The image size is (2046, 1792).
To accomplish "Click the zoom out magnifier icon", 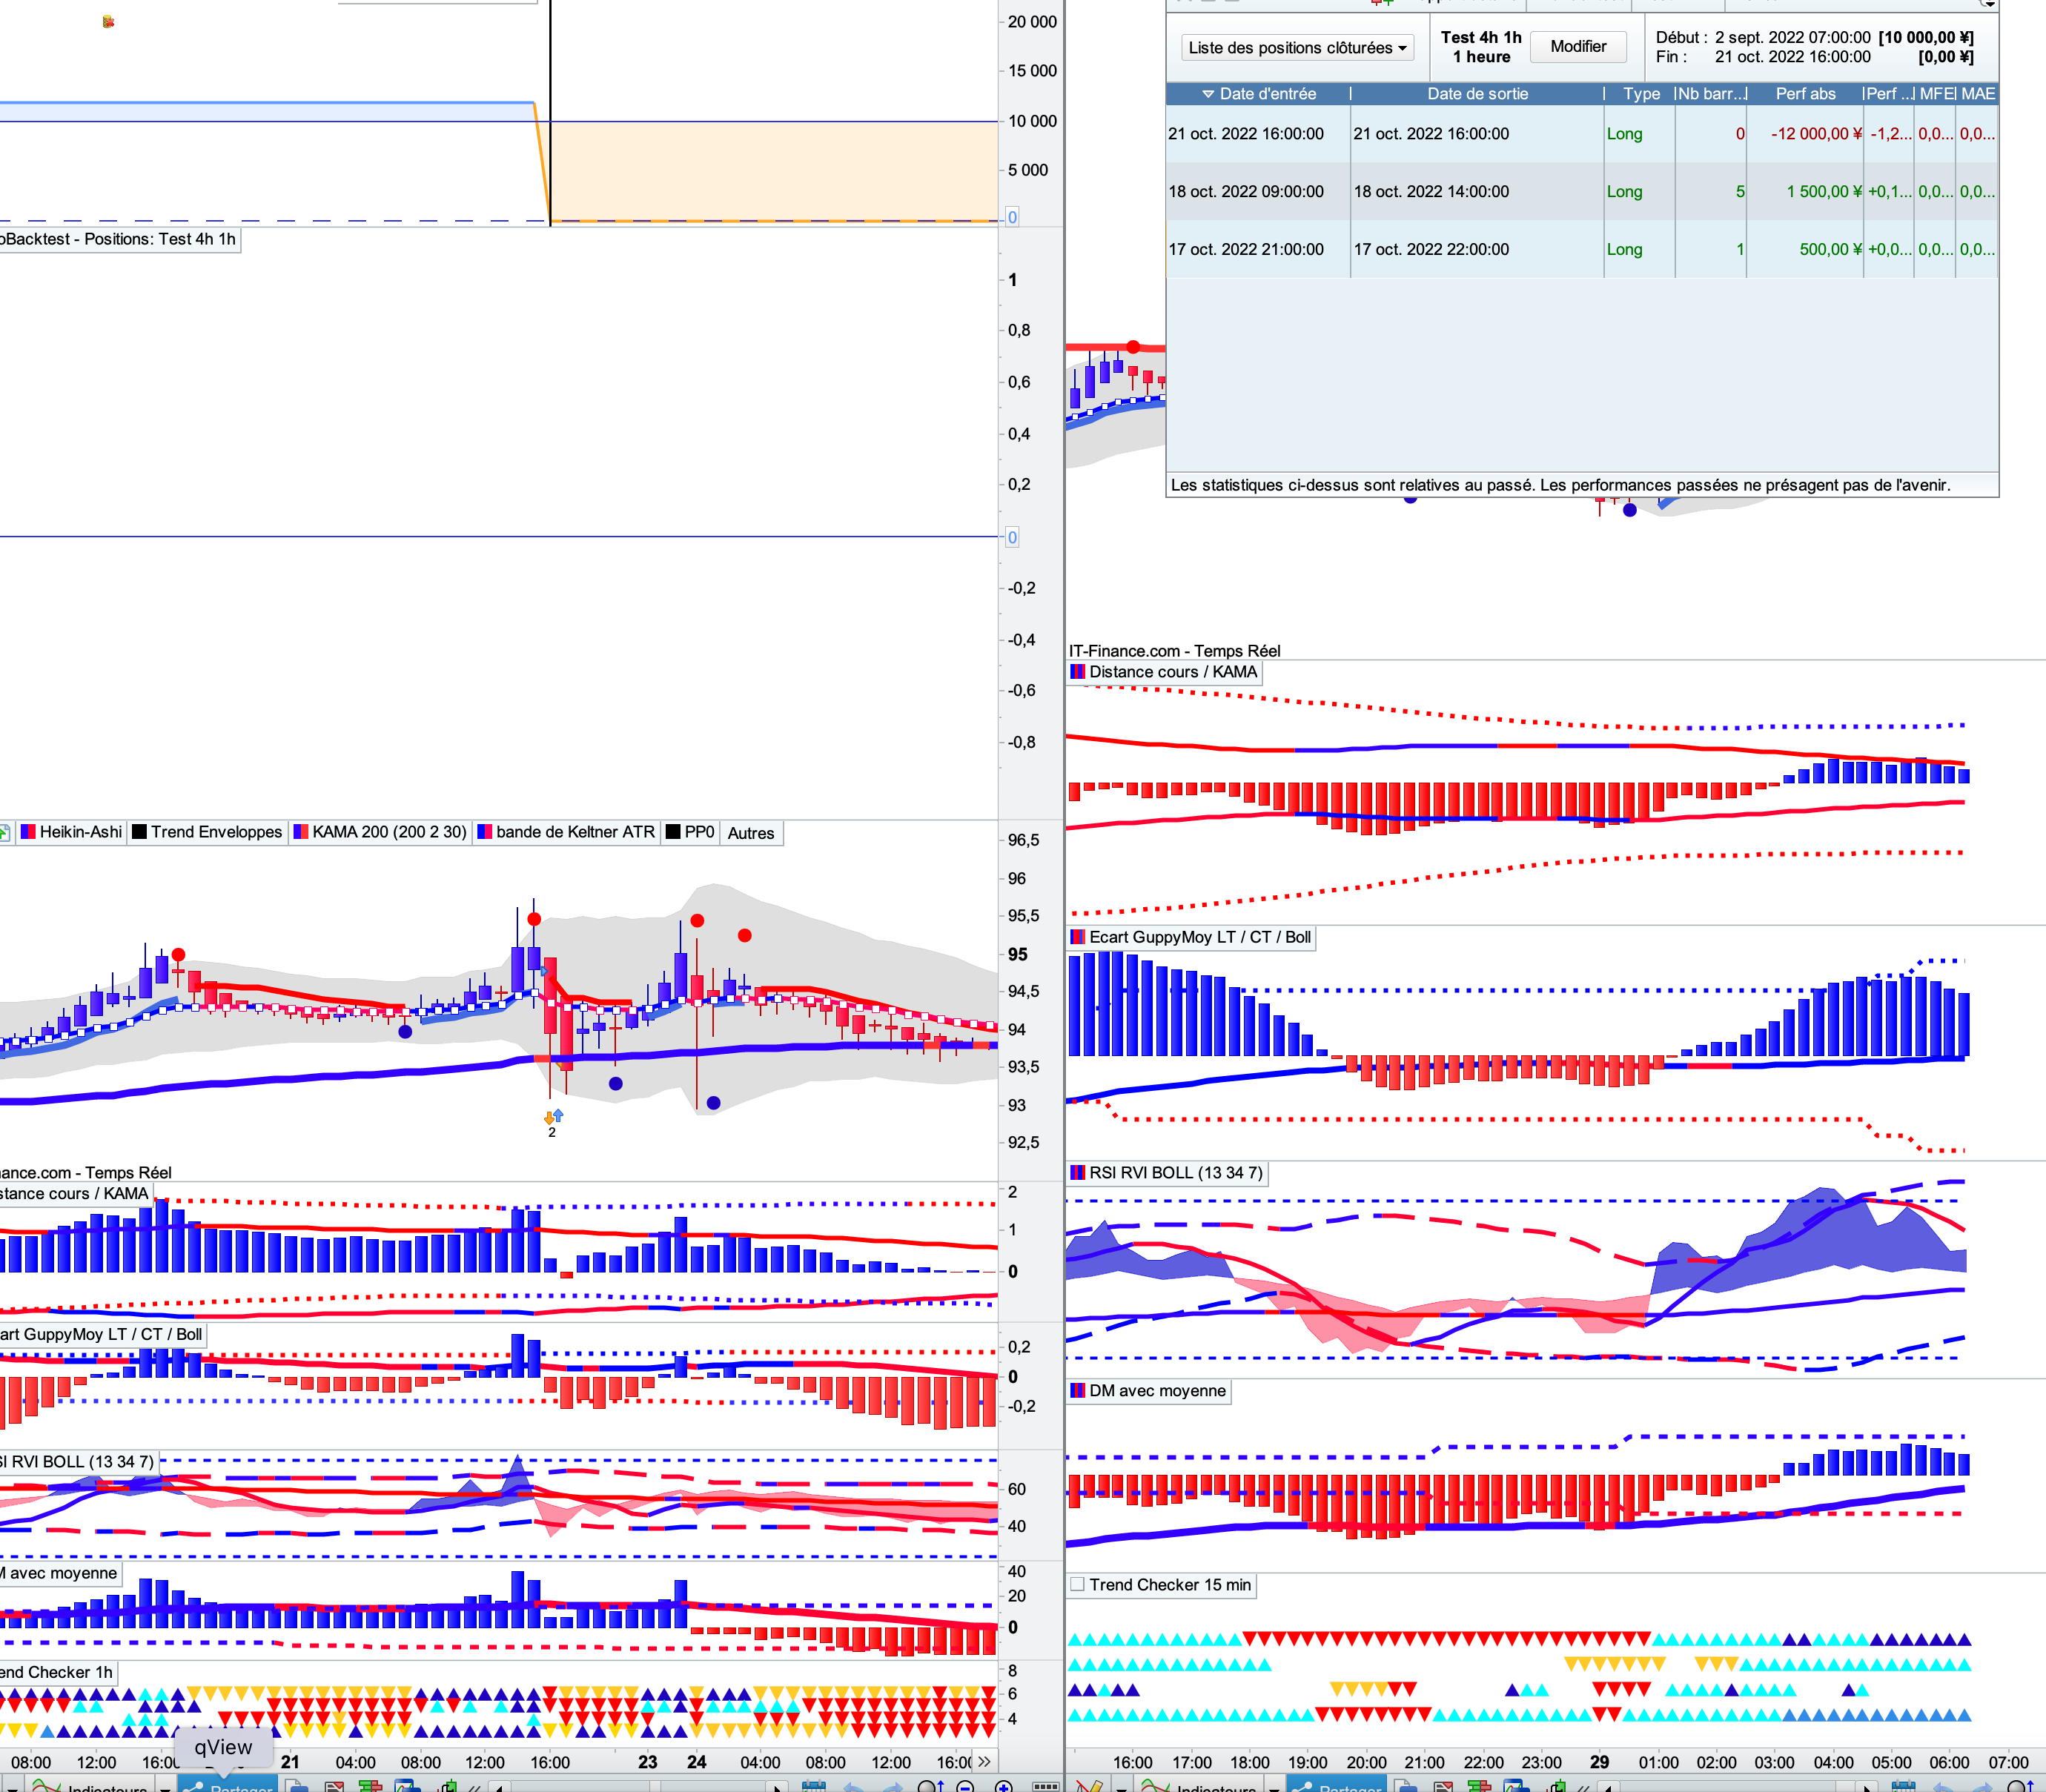I will pyautogui.click(x=965, y=1787).
